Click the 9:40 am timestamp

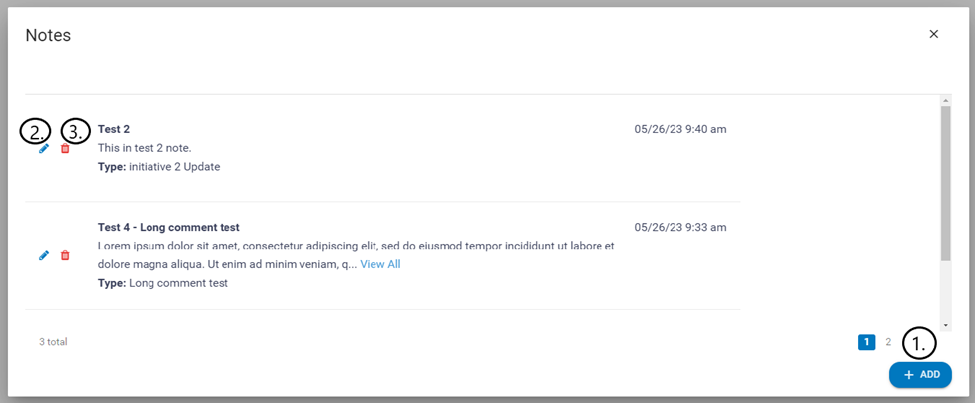coord(680,129)
